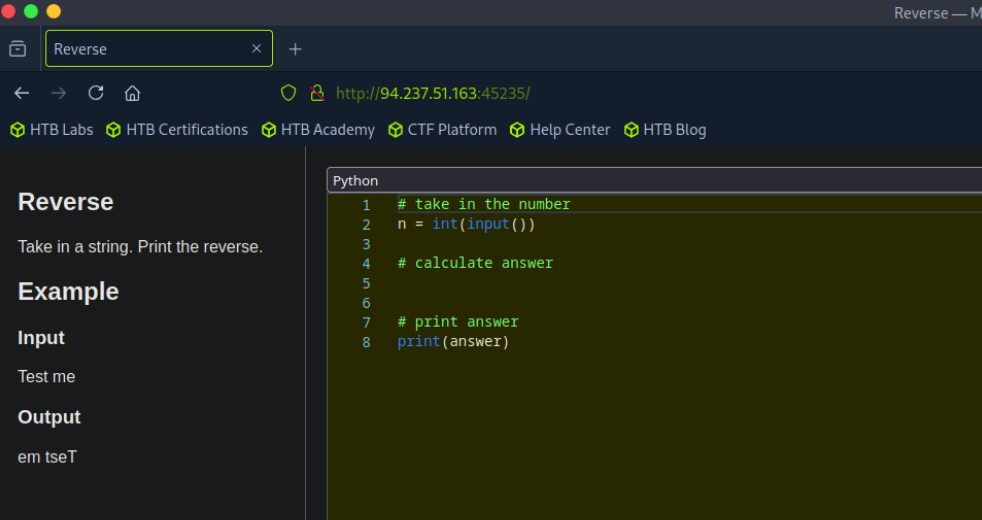Go to the home page icon
The width and height of the screenshot is (982, 520).
click(132, 93)
